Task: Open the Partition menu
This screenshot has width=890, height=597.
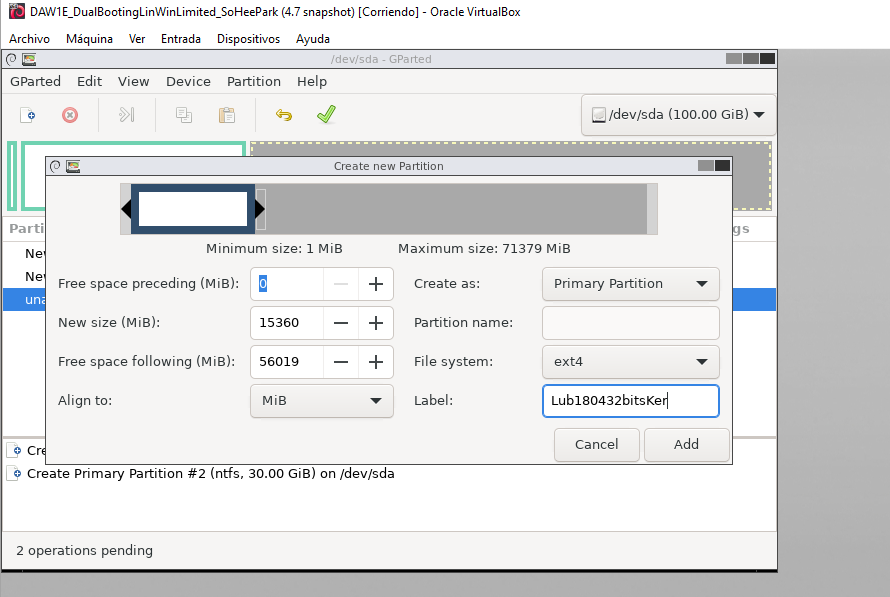Action: (x=254, y=82)
